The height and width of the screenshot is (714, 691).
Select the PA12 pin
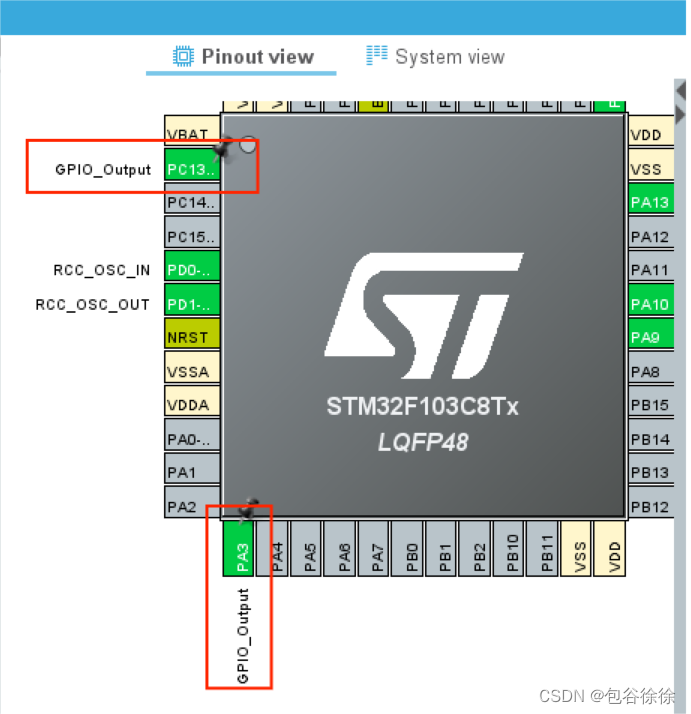click(651, 232)
